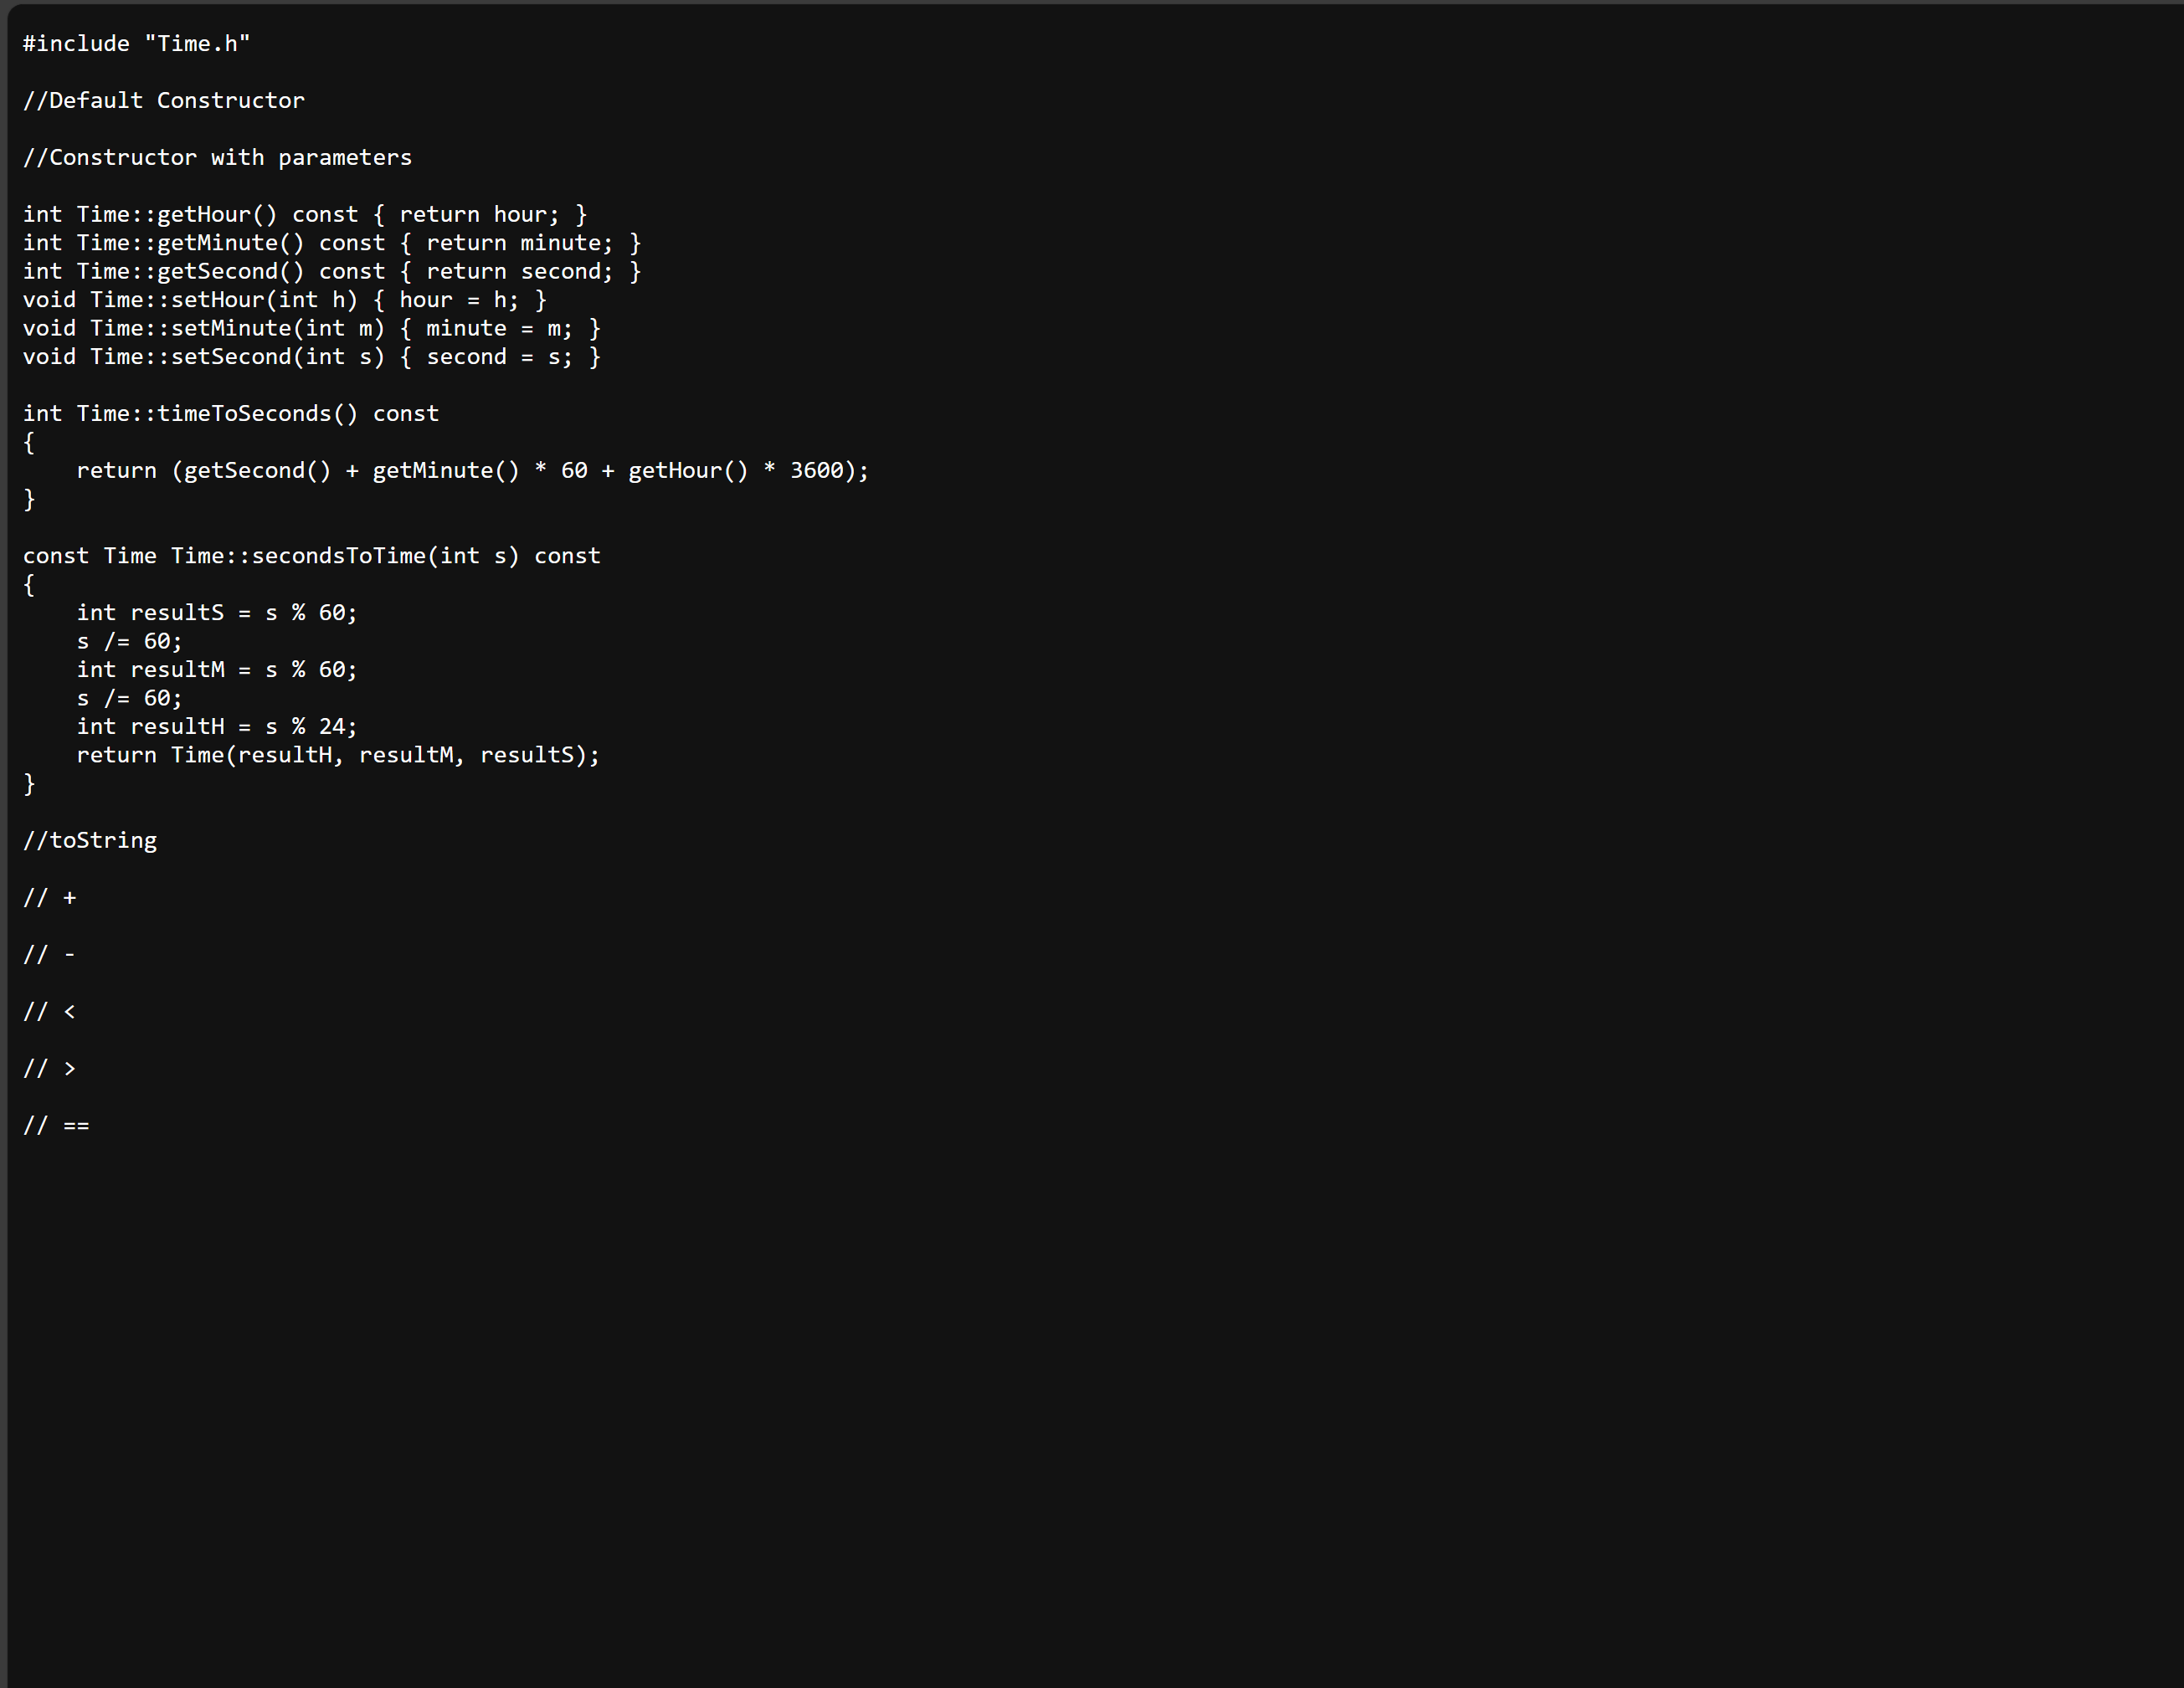Click the int resultH = s % 24 line

217,727
